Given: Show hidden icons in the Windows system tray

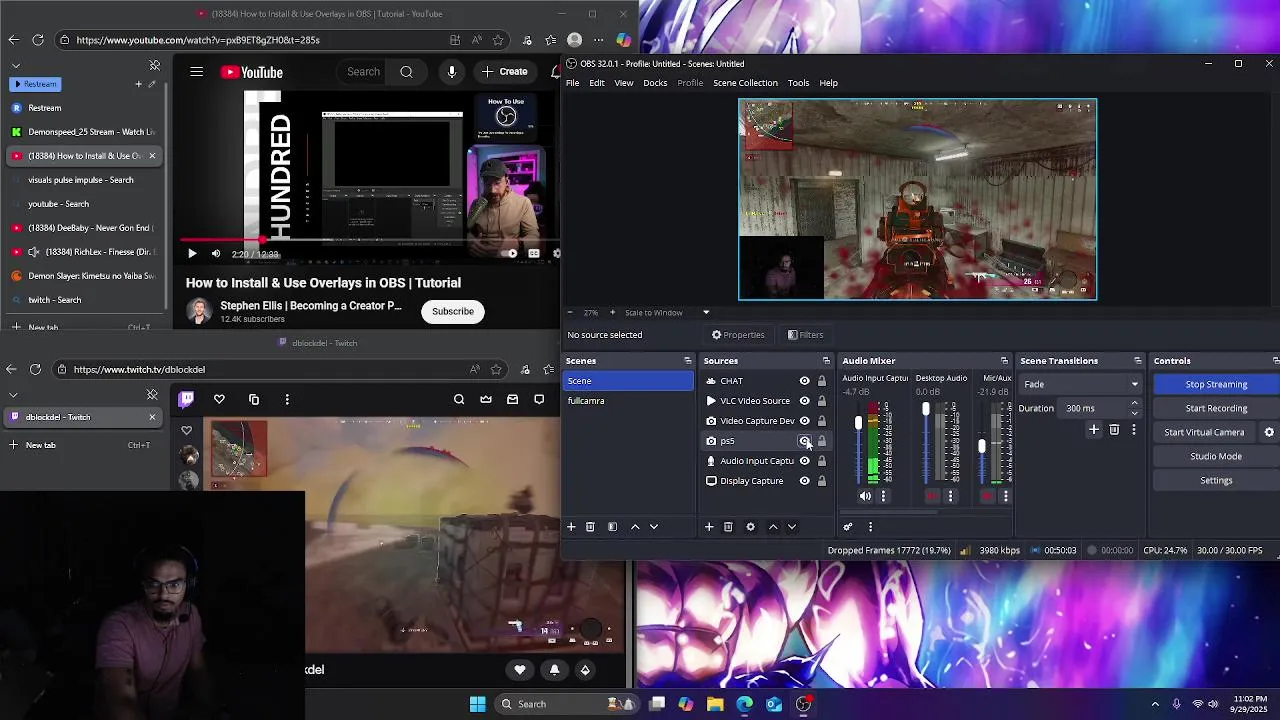Looking at the screenshot, I should pyautogui.click(x=1155, y=704).
